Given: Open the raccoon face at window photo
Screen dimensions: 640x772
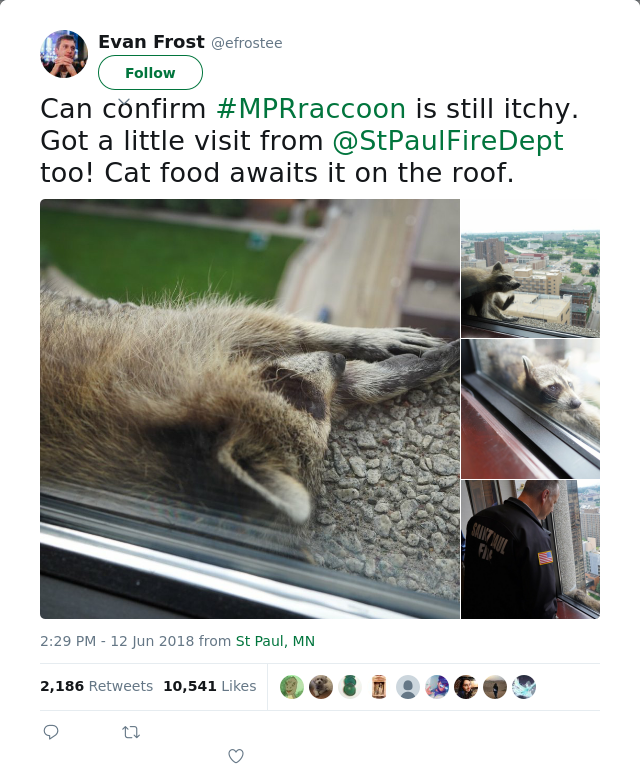Looking at the screenshot, I should 531,409.
